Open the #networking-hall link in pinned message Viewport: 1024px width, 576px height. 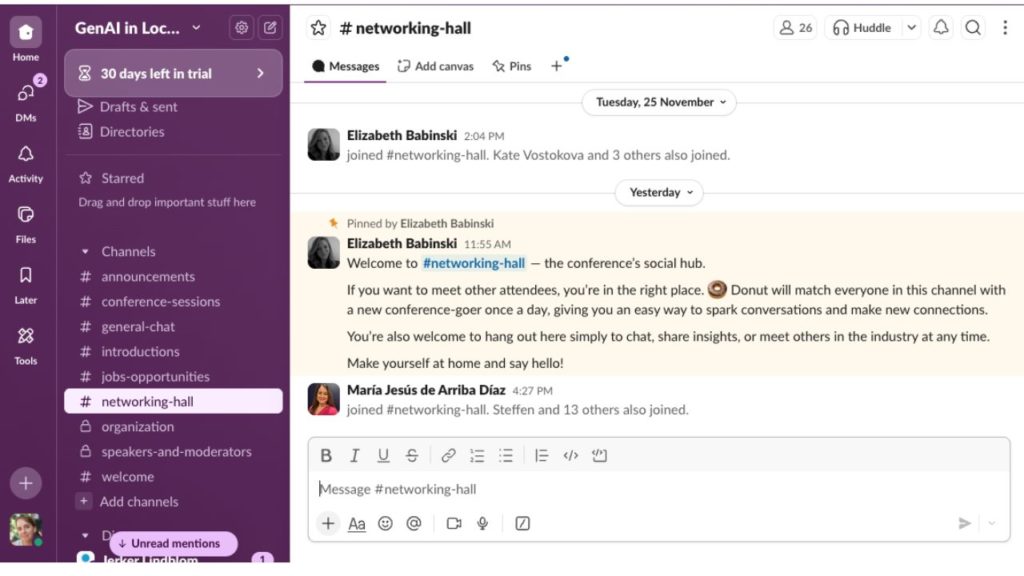point(473,263)
